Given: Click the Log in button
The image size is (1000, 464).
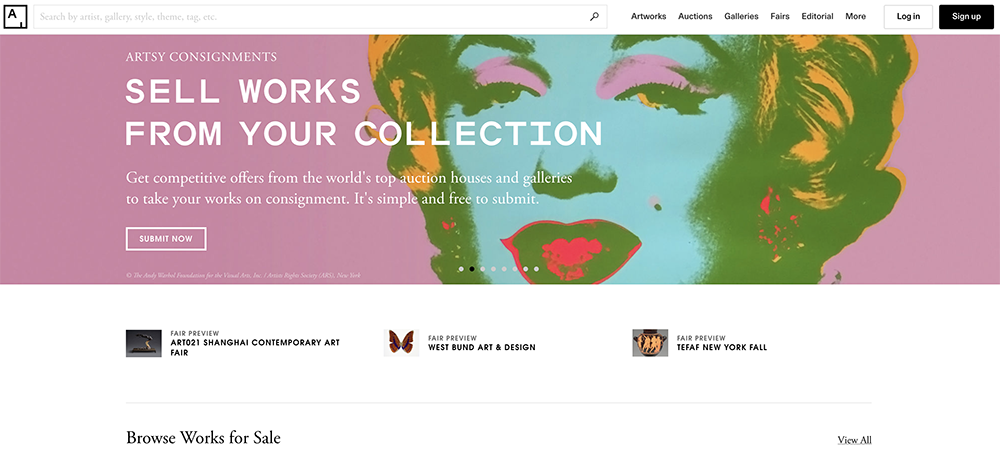Looking at the screenshot, I should 908,17.
